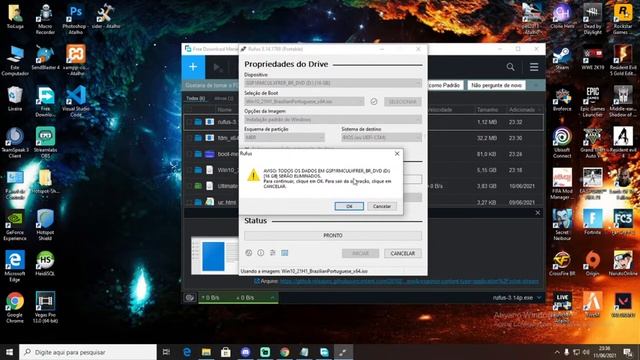This screenshot has width=640, height=360.
Task: Open search in Free Download Manager
Action: [510, 67]
